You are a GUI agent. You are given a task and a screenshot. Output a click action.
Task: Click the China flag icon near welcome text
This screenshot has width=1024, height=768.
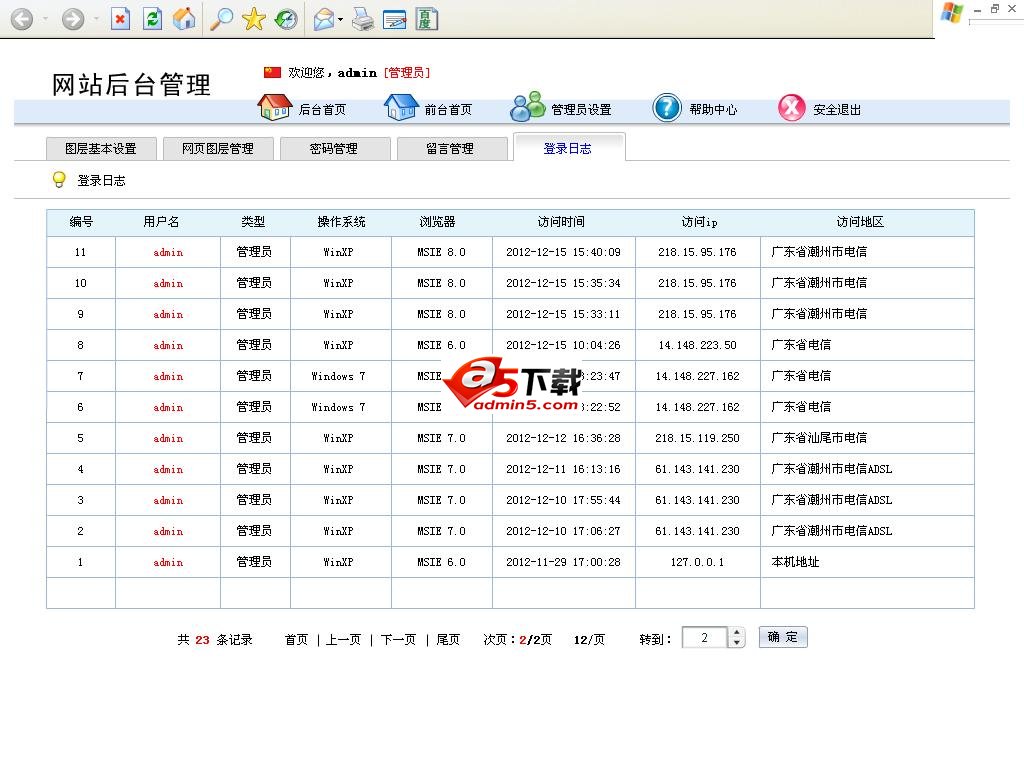click(272, 72)
